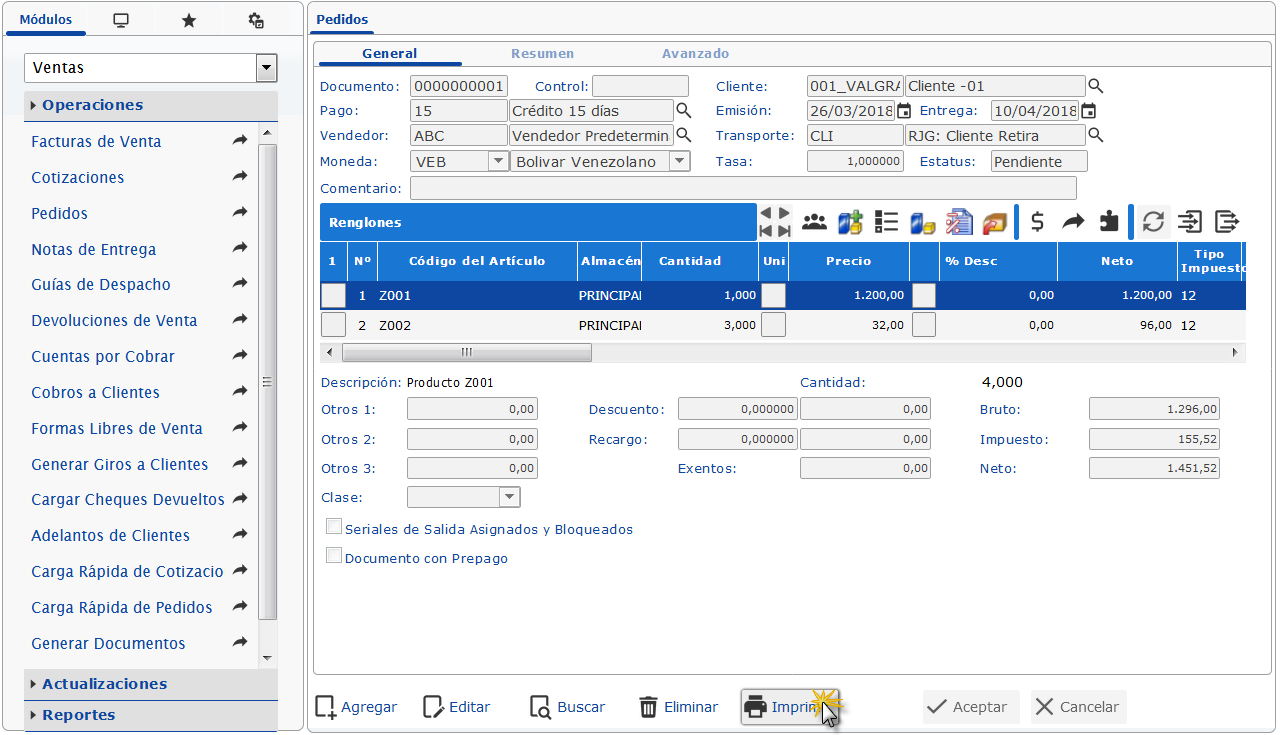Enable Seriales de Salida Asignados y Bloqueados
Image resolution: width=1280 pixels, height=735 pixels.
click(334, 527)
